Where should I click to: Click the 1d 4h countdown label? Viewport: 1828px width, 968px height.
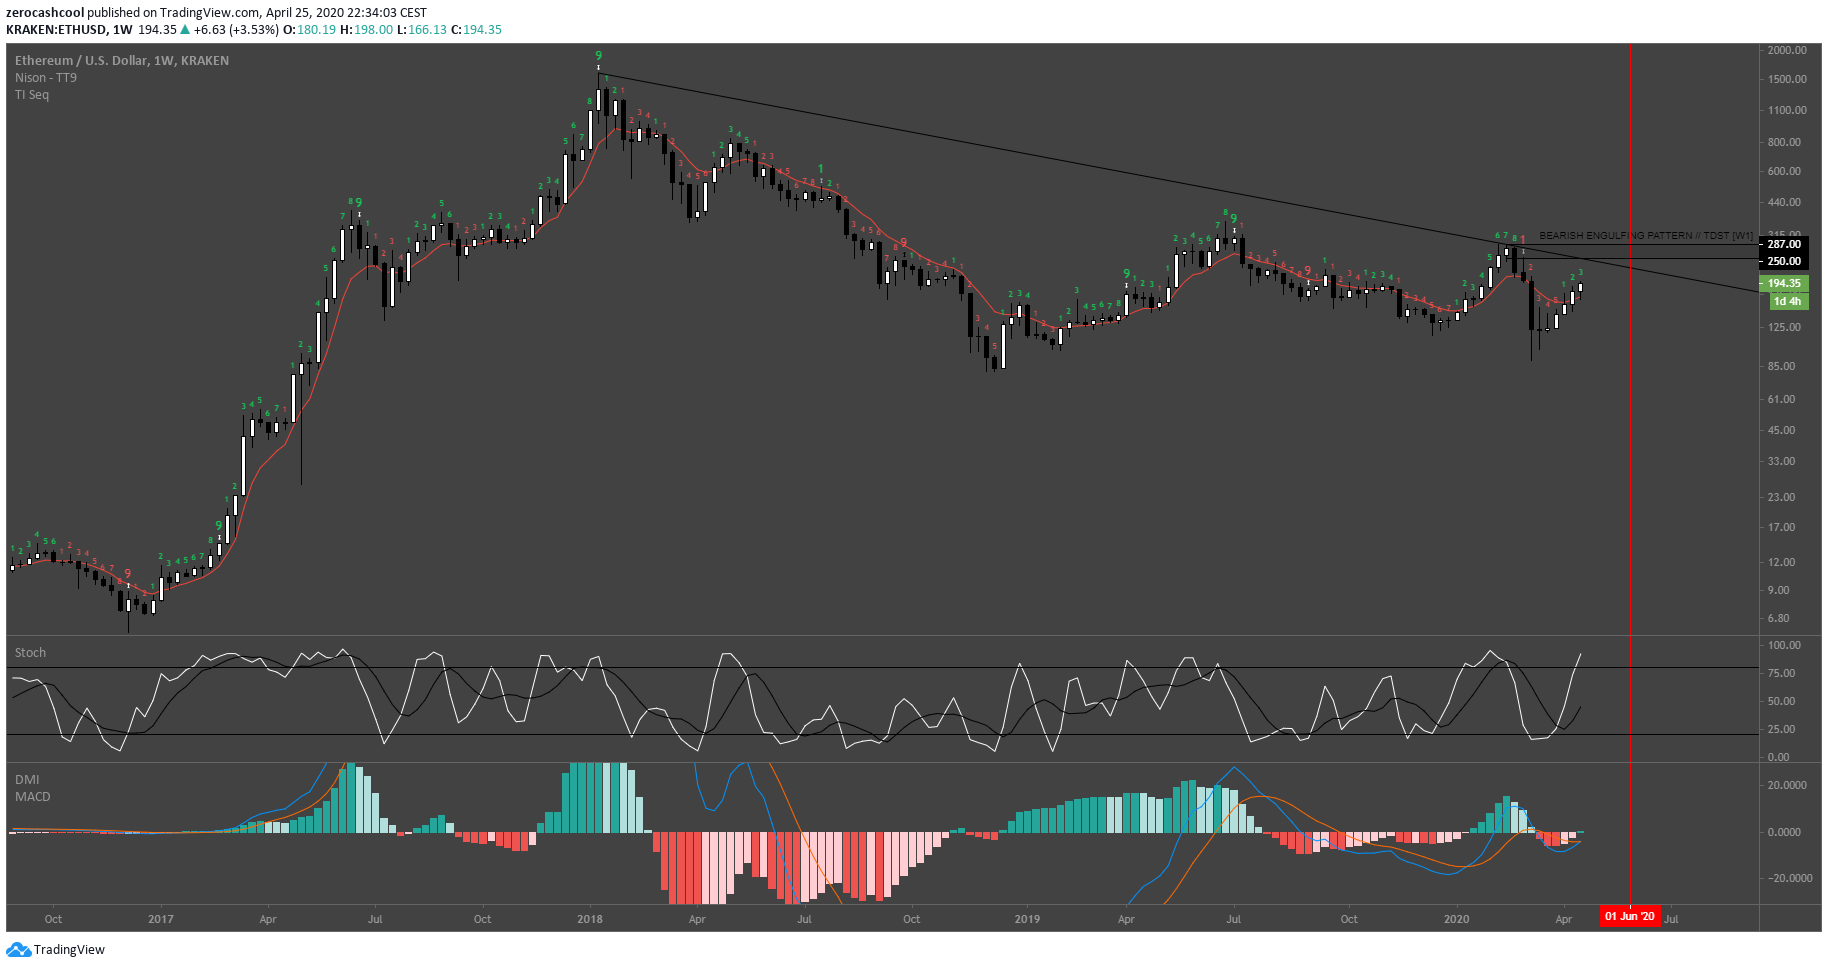click(x=1787, y=301)
